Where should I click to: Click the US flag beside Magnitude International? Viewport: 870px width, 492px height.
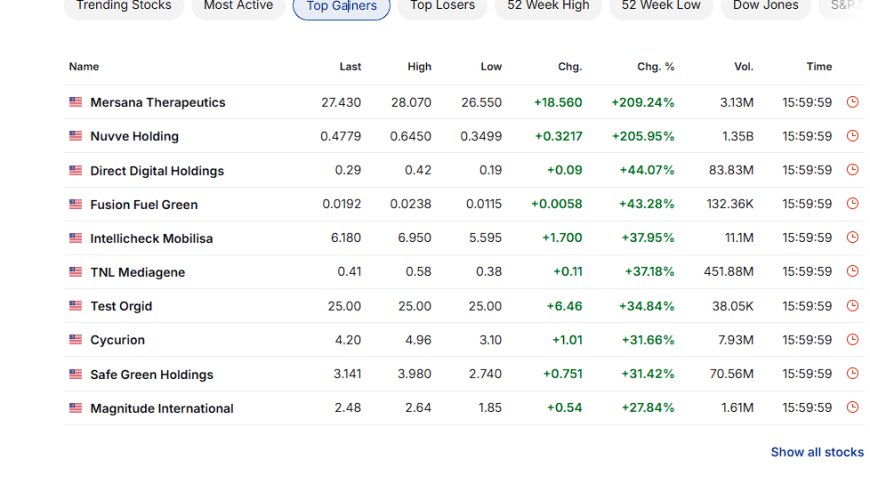pyautogui.click(x=75, y=408)
